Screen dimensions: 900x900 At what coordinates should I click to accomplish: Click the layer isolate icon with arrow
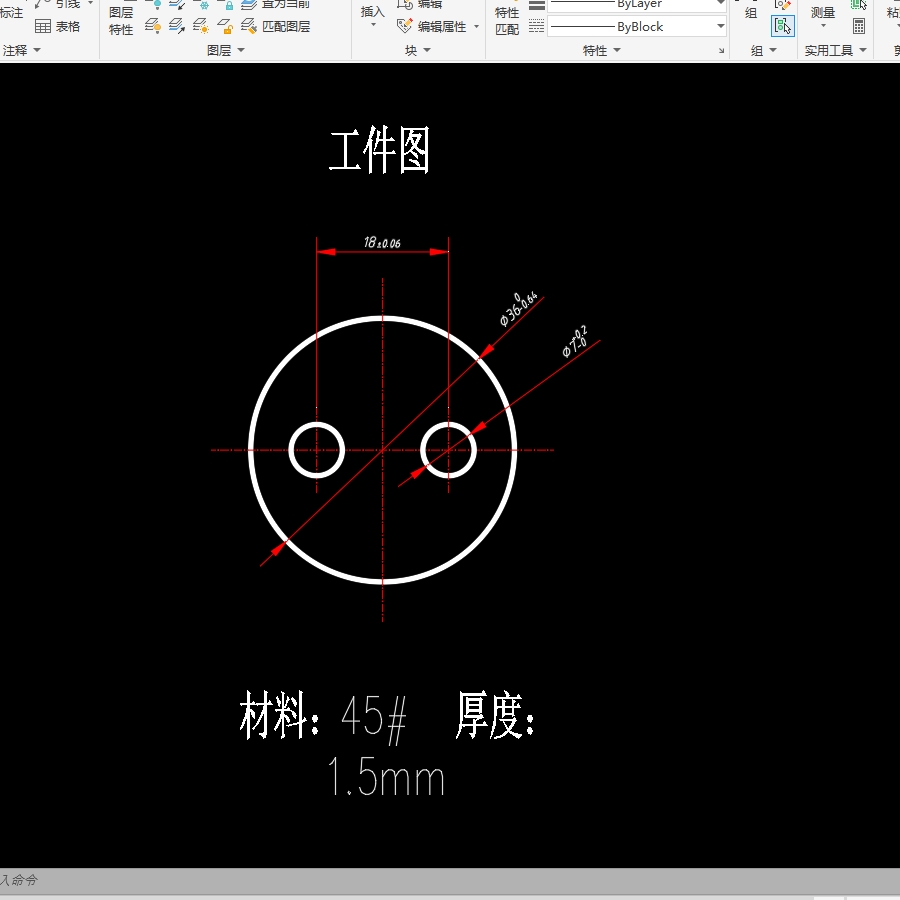point(177,26)
